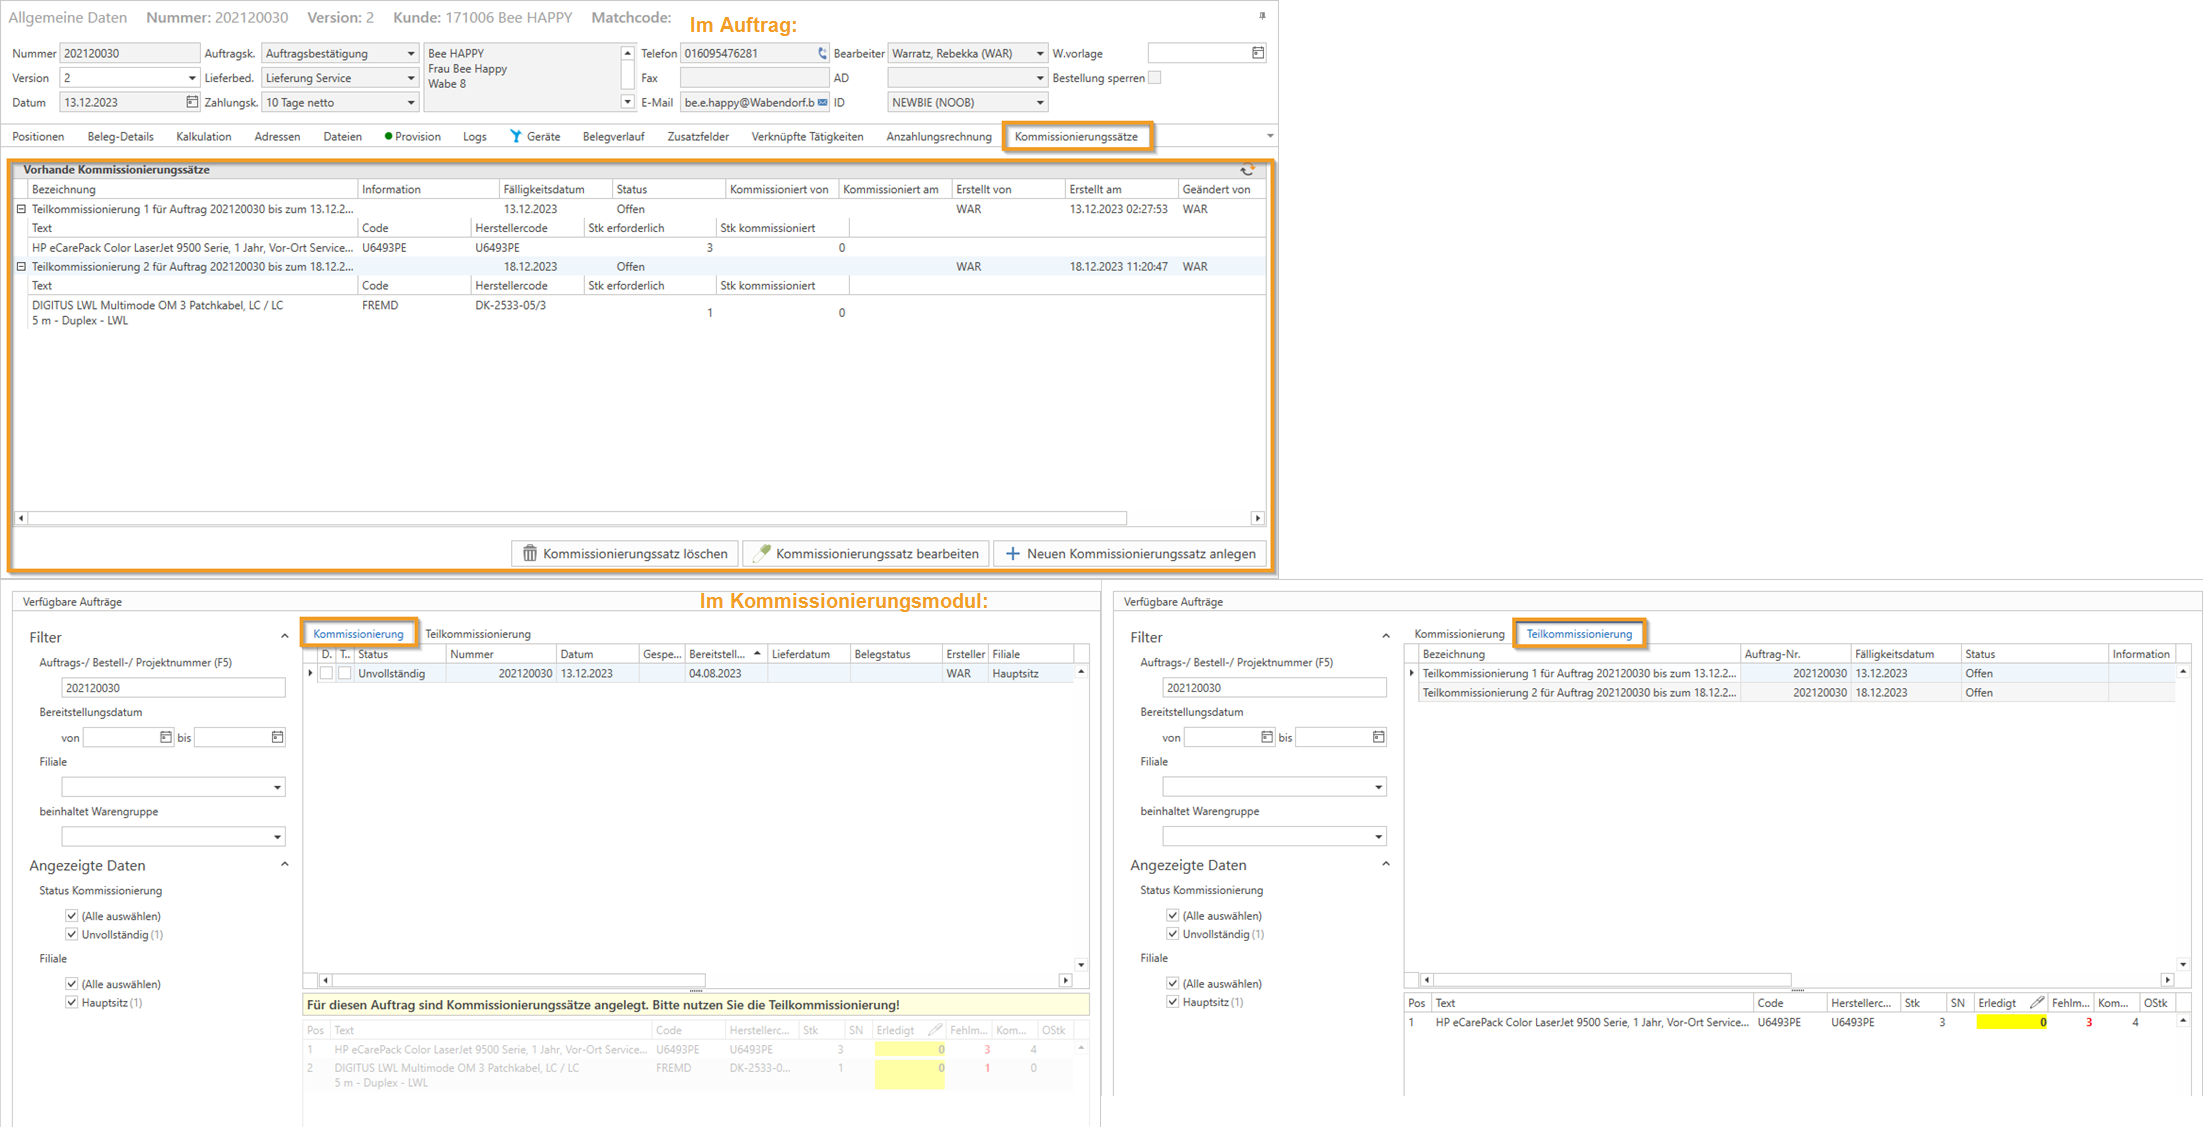Screen dimensions: 2203x1127
Task: Open the Zahlungsk. 10 Tage netto dropdown
Action: [x=410, y=102]
